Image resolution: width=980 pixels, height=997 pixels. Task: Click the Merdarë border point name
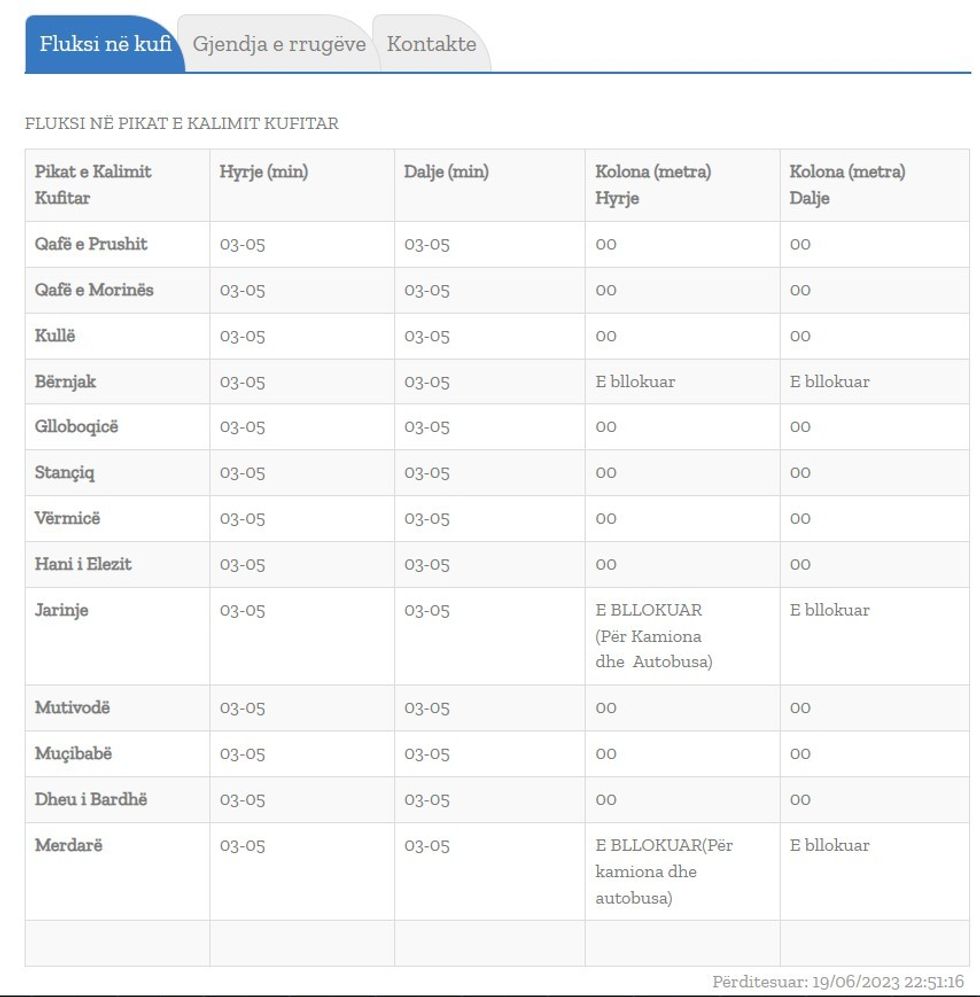[69, 846]
